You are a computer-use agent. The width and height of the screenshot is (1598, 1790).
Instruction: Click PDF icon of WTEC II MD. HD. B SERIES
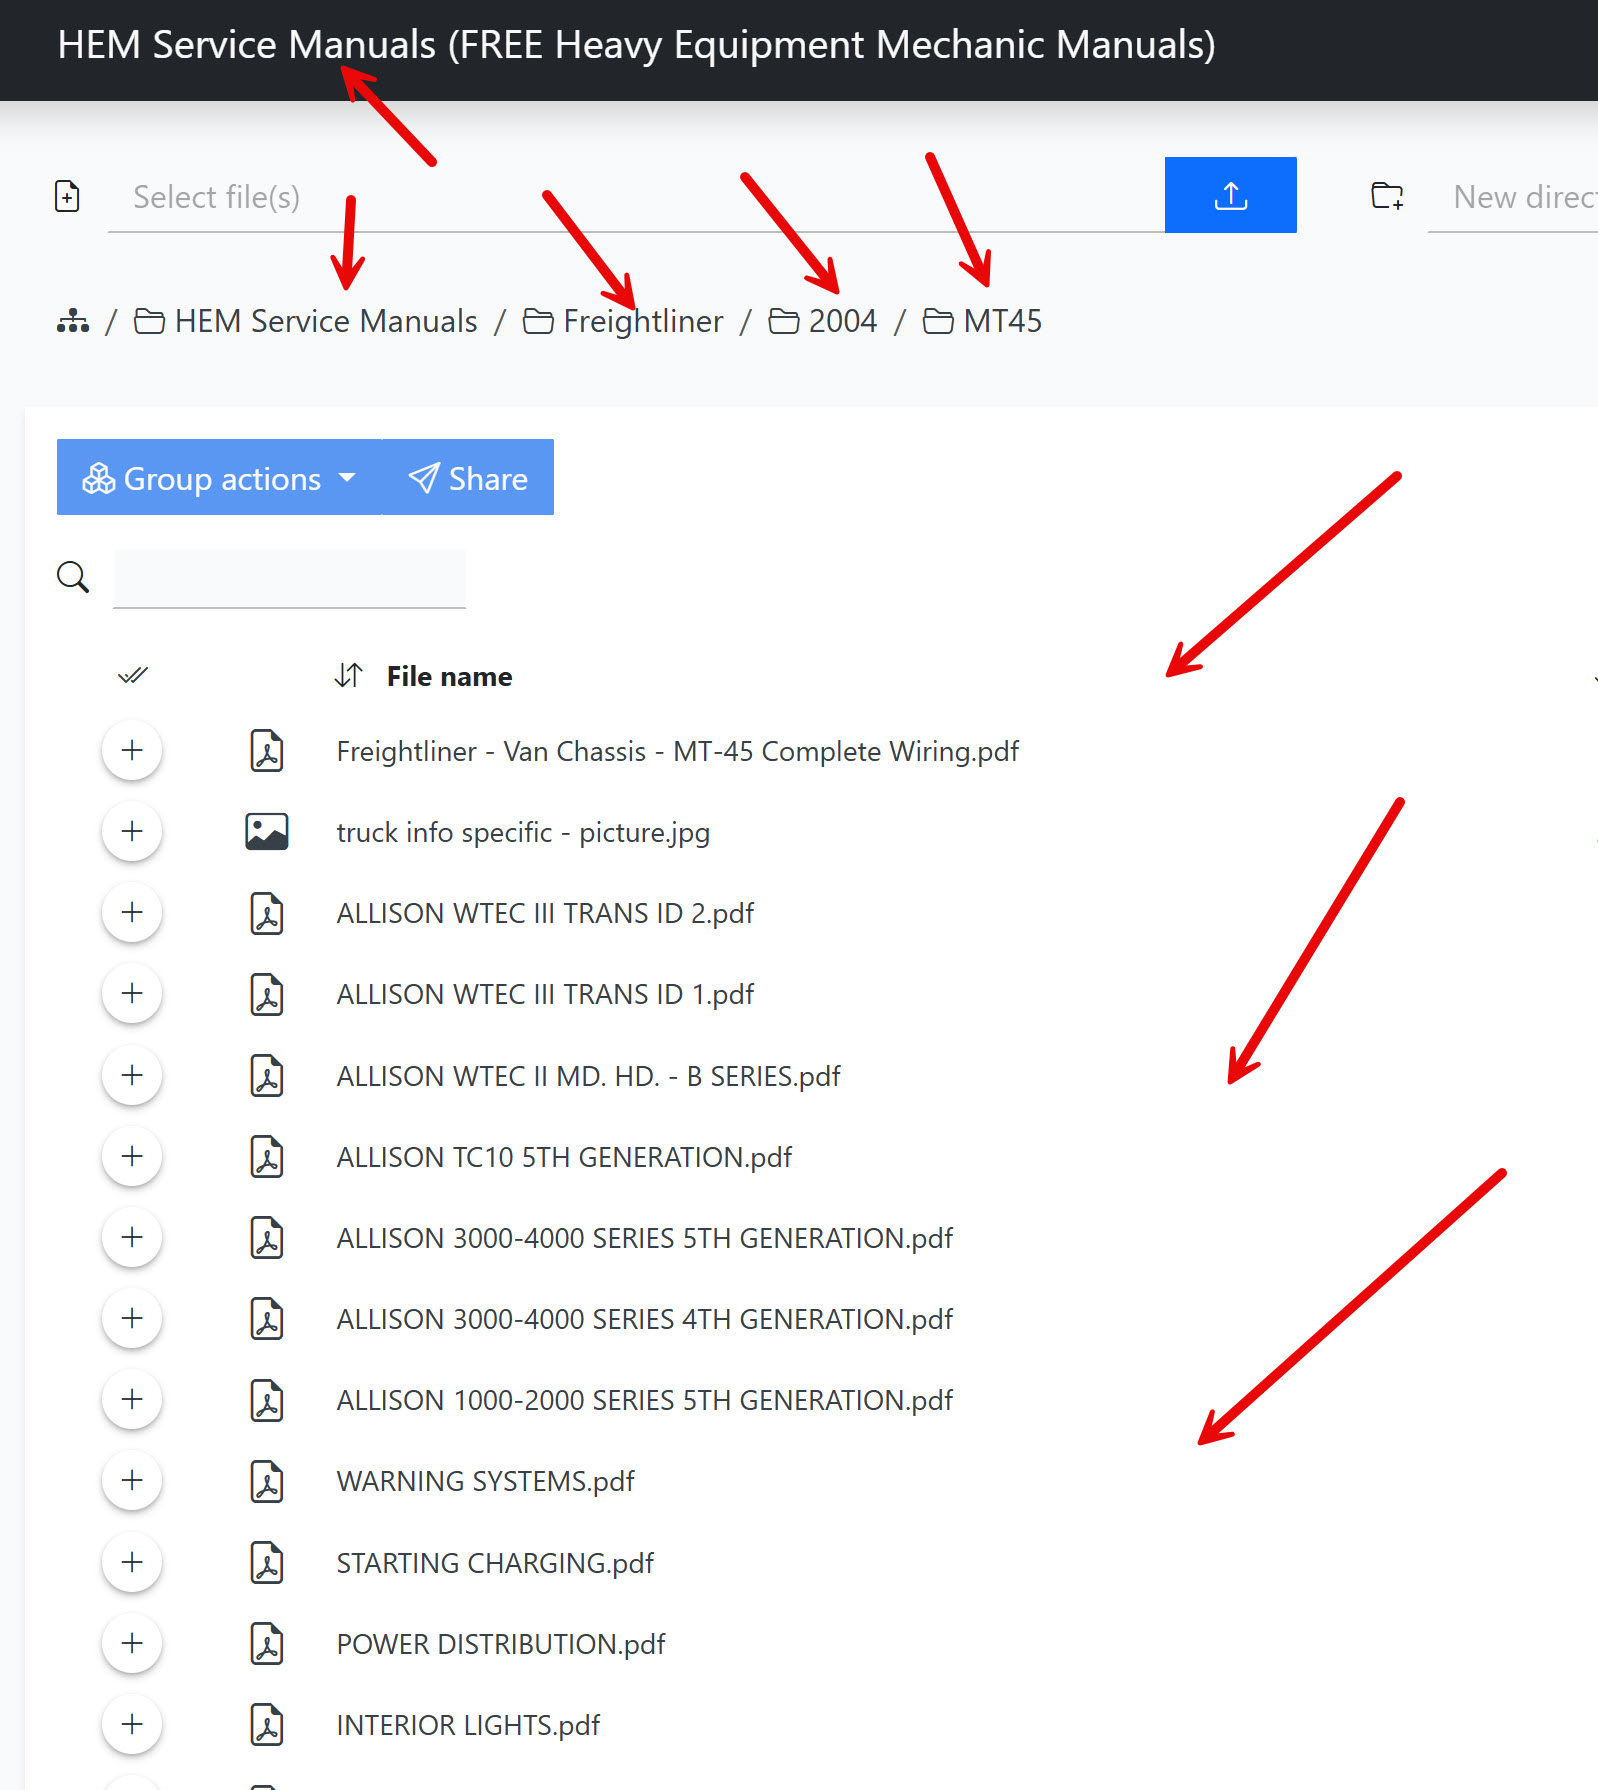click(x=267, y=1076)
